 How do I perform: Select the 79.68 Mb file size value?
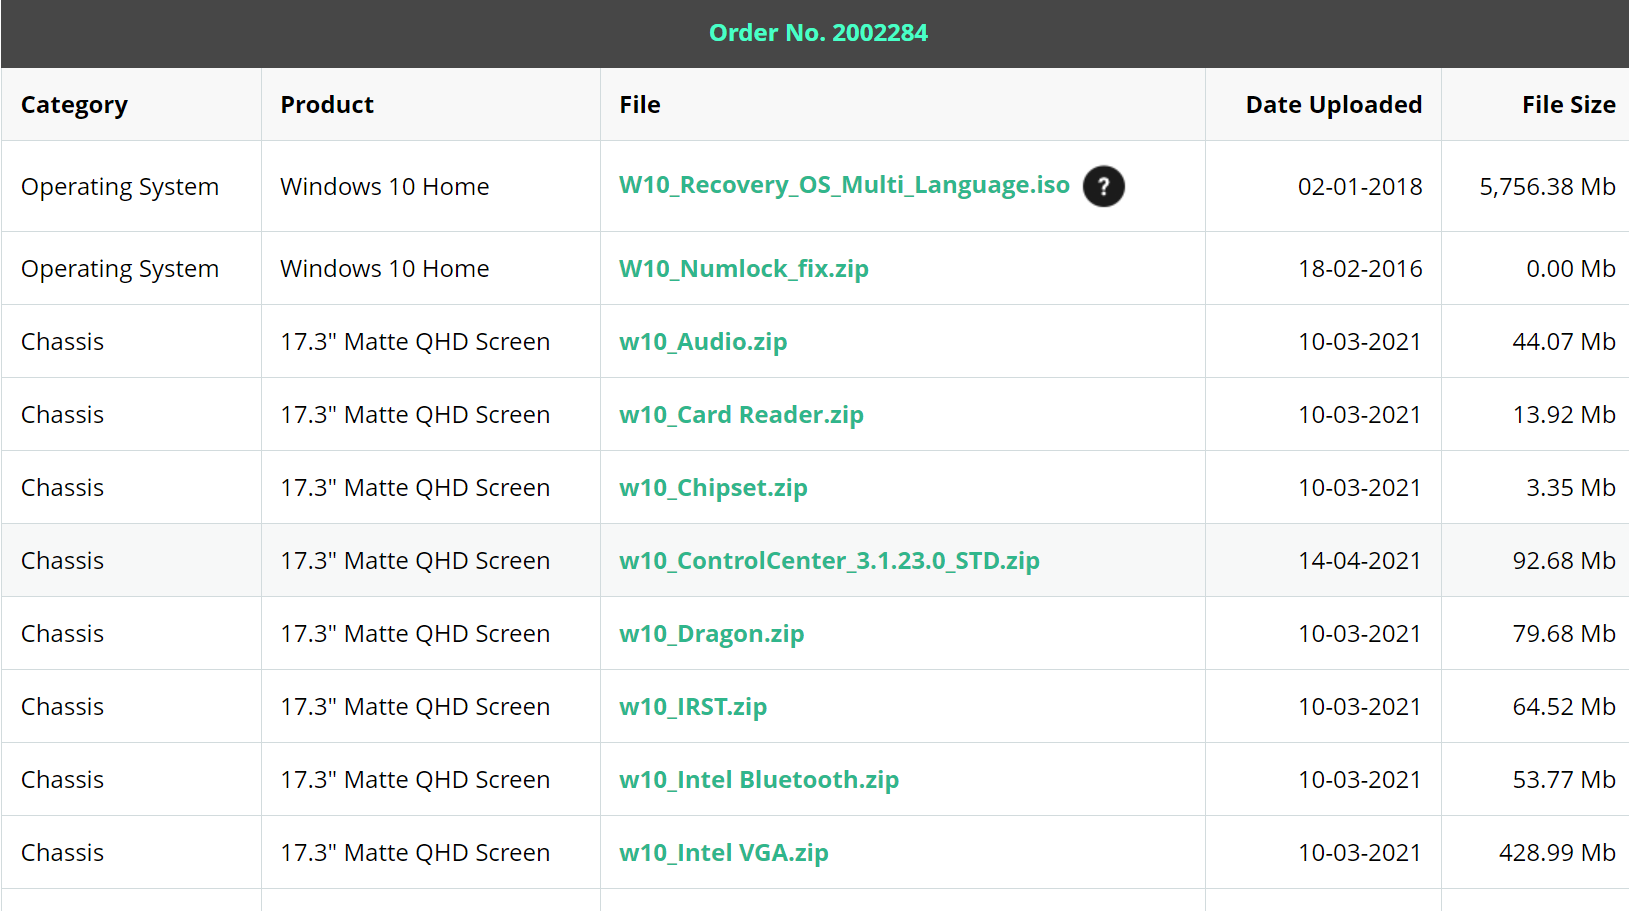pyautogui.click(x=1564, y=634)
